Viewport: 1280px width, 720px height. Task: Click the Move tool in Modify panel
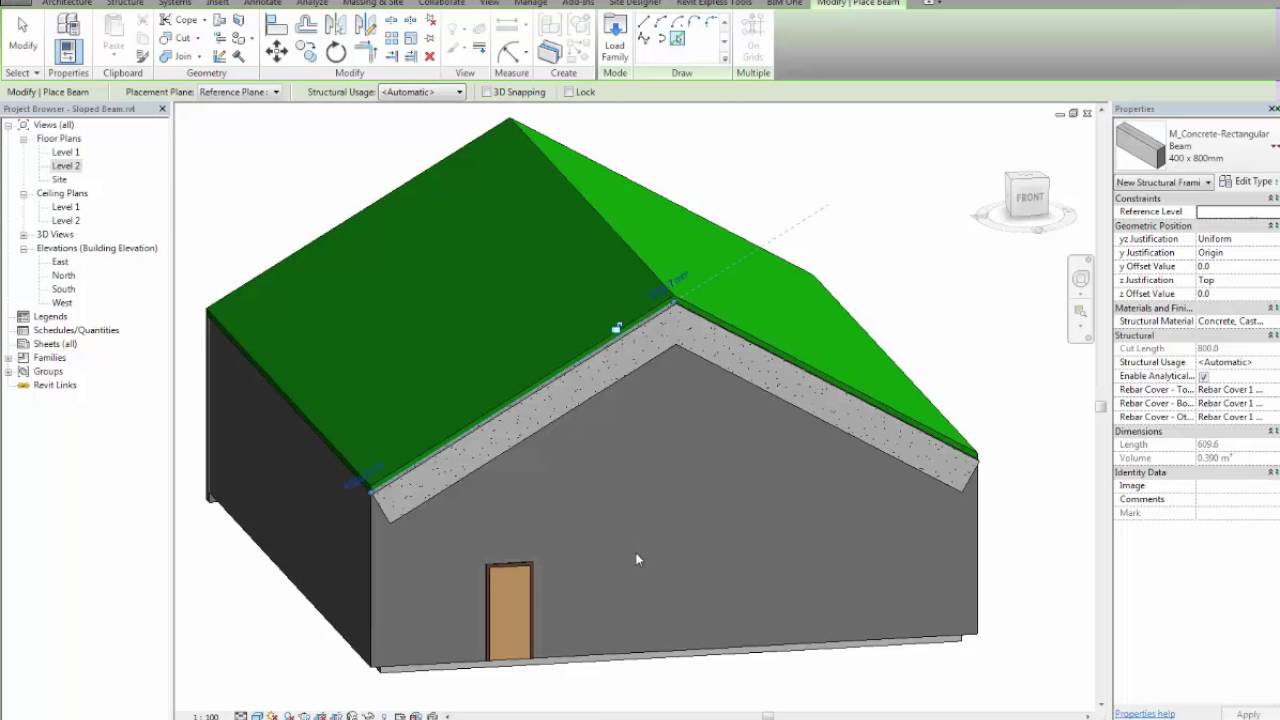click(277, 52)
